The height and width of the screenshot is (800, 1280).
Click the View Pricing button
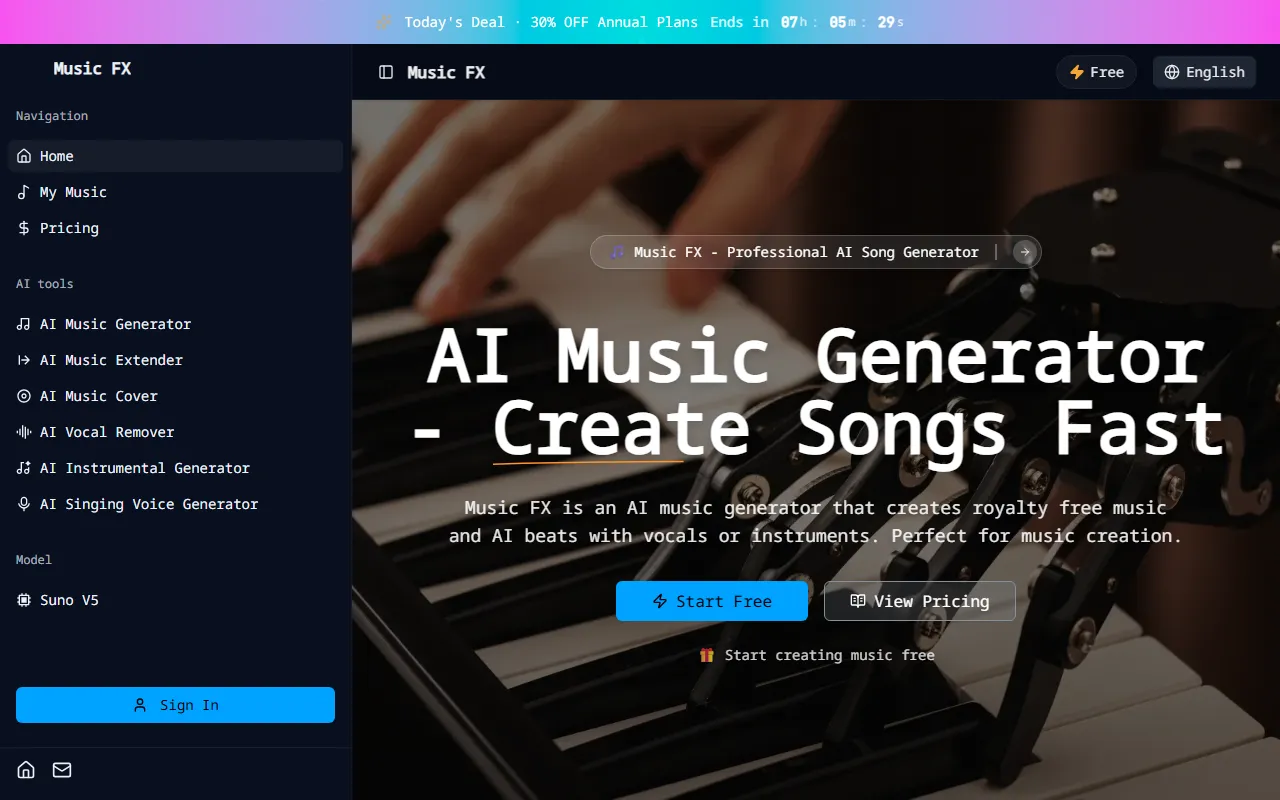click(x=920, y=601)
